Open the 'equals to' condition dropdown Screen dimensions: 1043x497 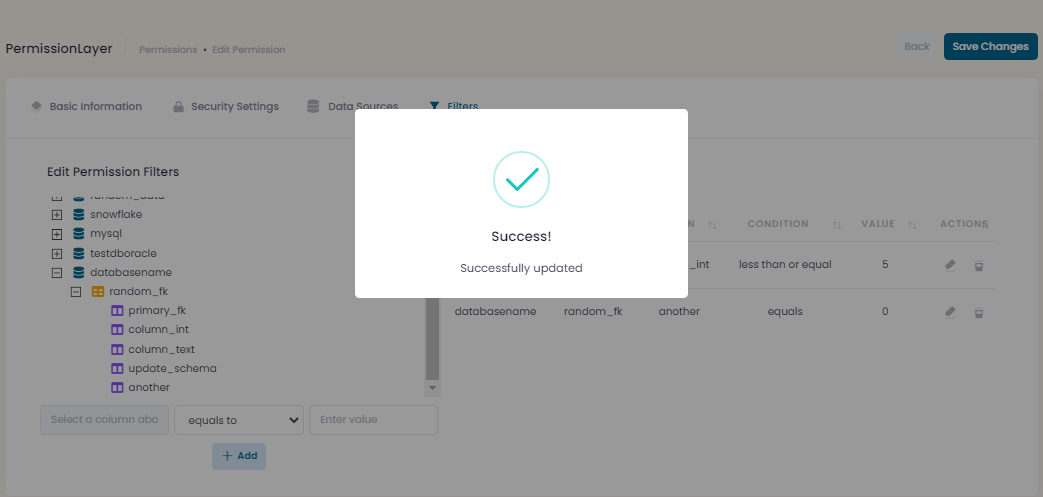[239, 420]
